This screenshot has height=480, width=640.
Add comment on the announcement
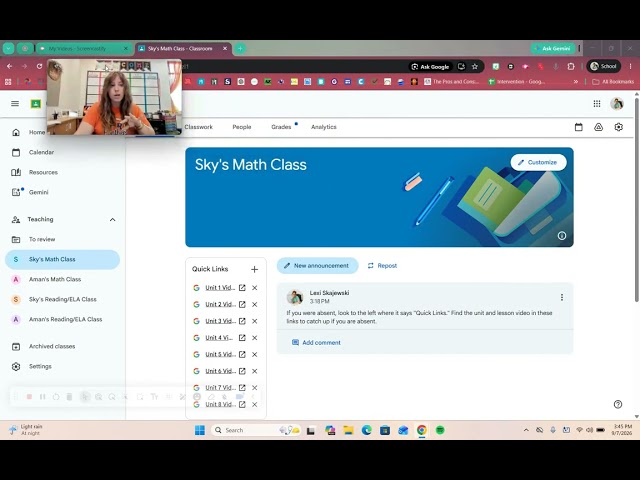[x=316, y=342]
